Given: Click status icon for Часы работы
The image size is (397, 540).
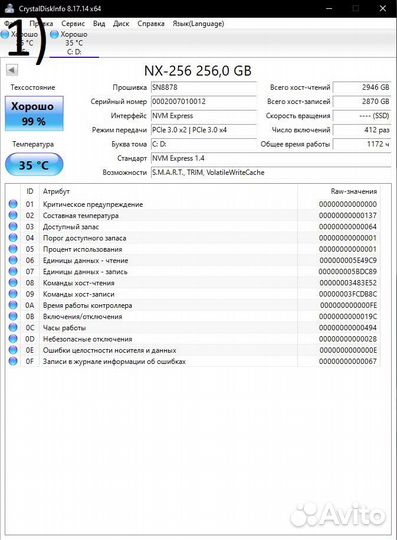Looking at the screenshot, I should coord(13,328).
